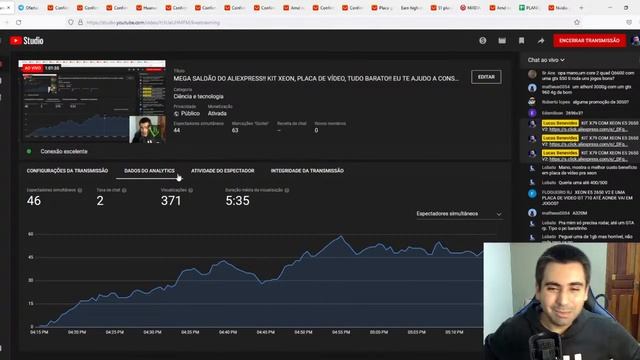
Task: Click the YouTube Studio logo
Action: coord(27,40)
